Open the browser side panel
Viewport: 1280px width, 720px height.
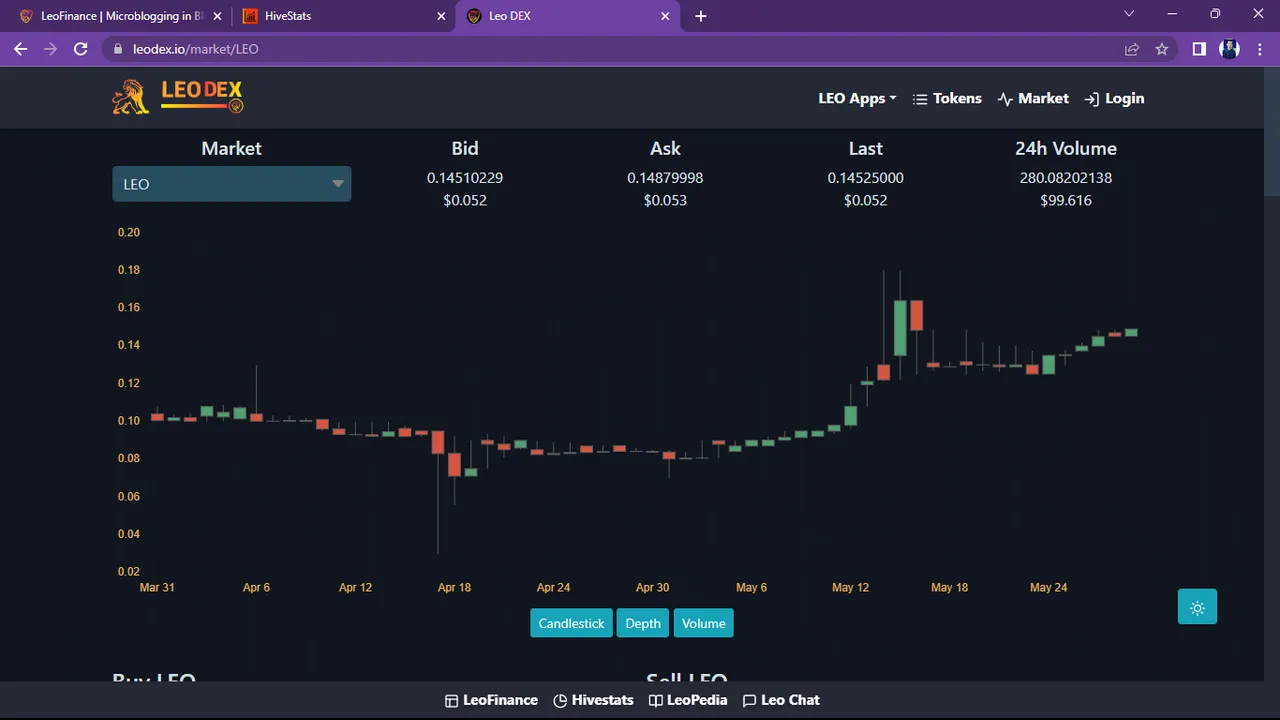click(x=1199, y=49)
